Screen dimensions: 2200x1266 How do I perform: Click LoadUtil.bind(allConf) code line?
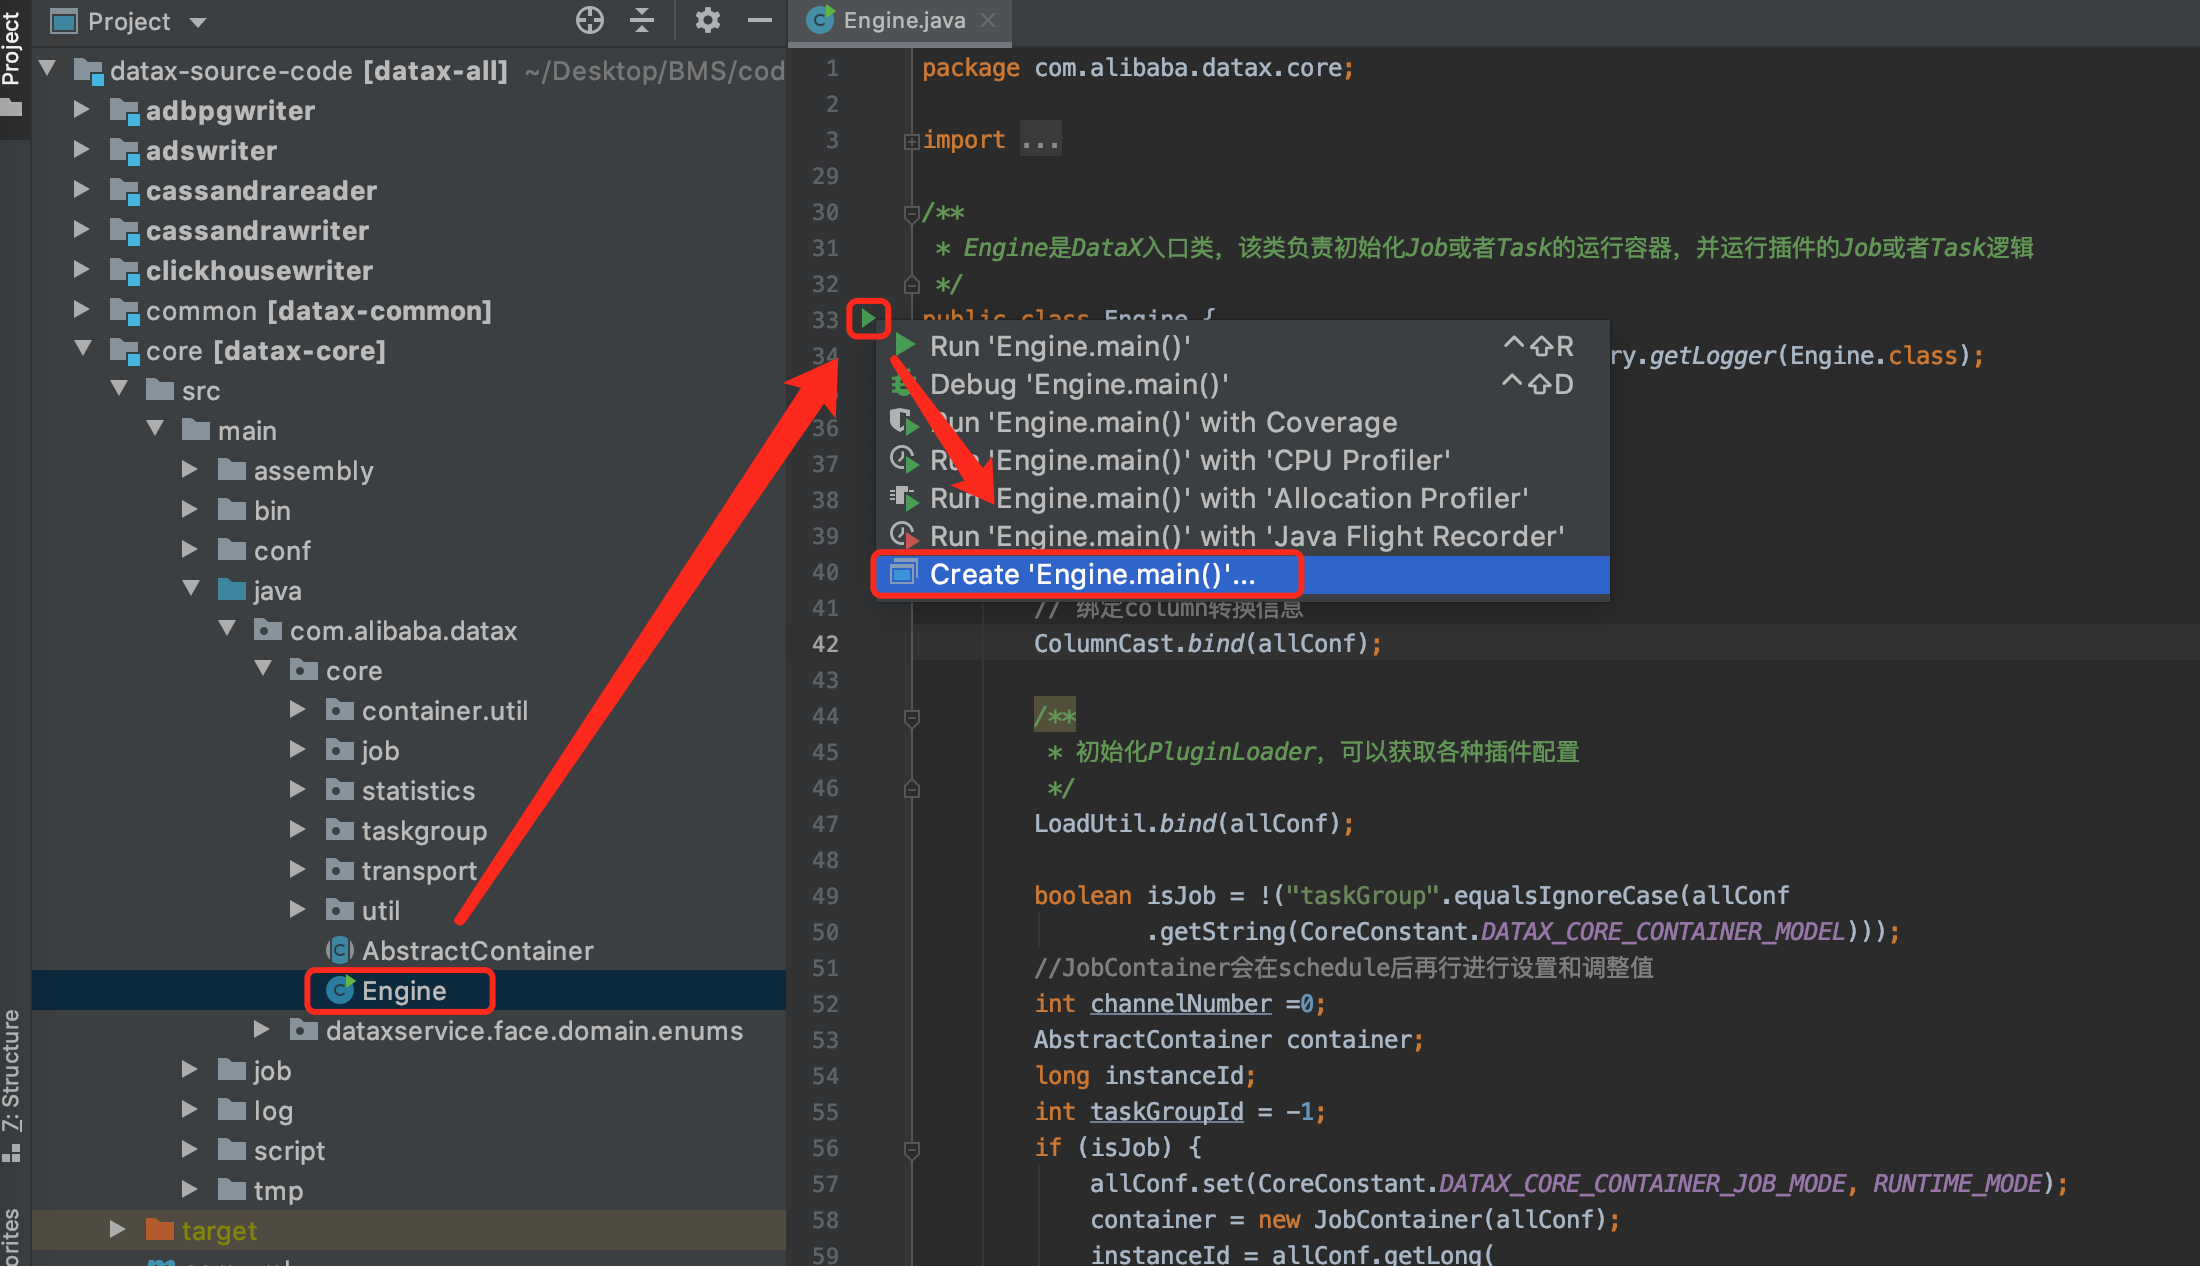pyautogui.click(x=1194, y=823)
